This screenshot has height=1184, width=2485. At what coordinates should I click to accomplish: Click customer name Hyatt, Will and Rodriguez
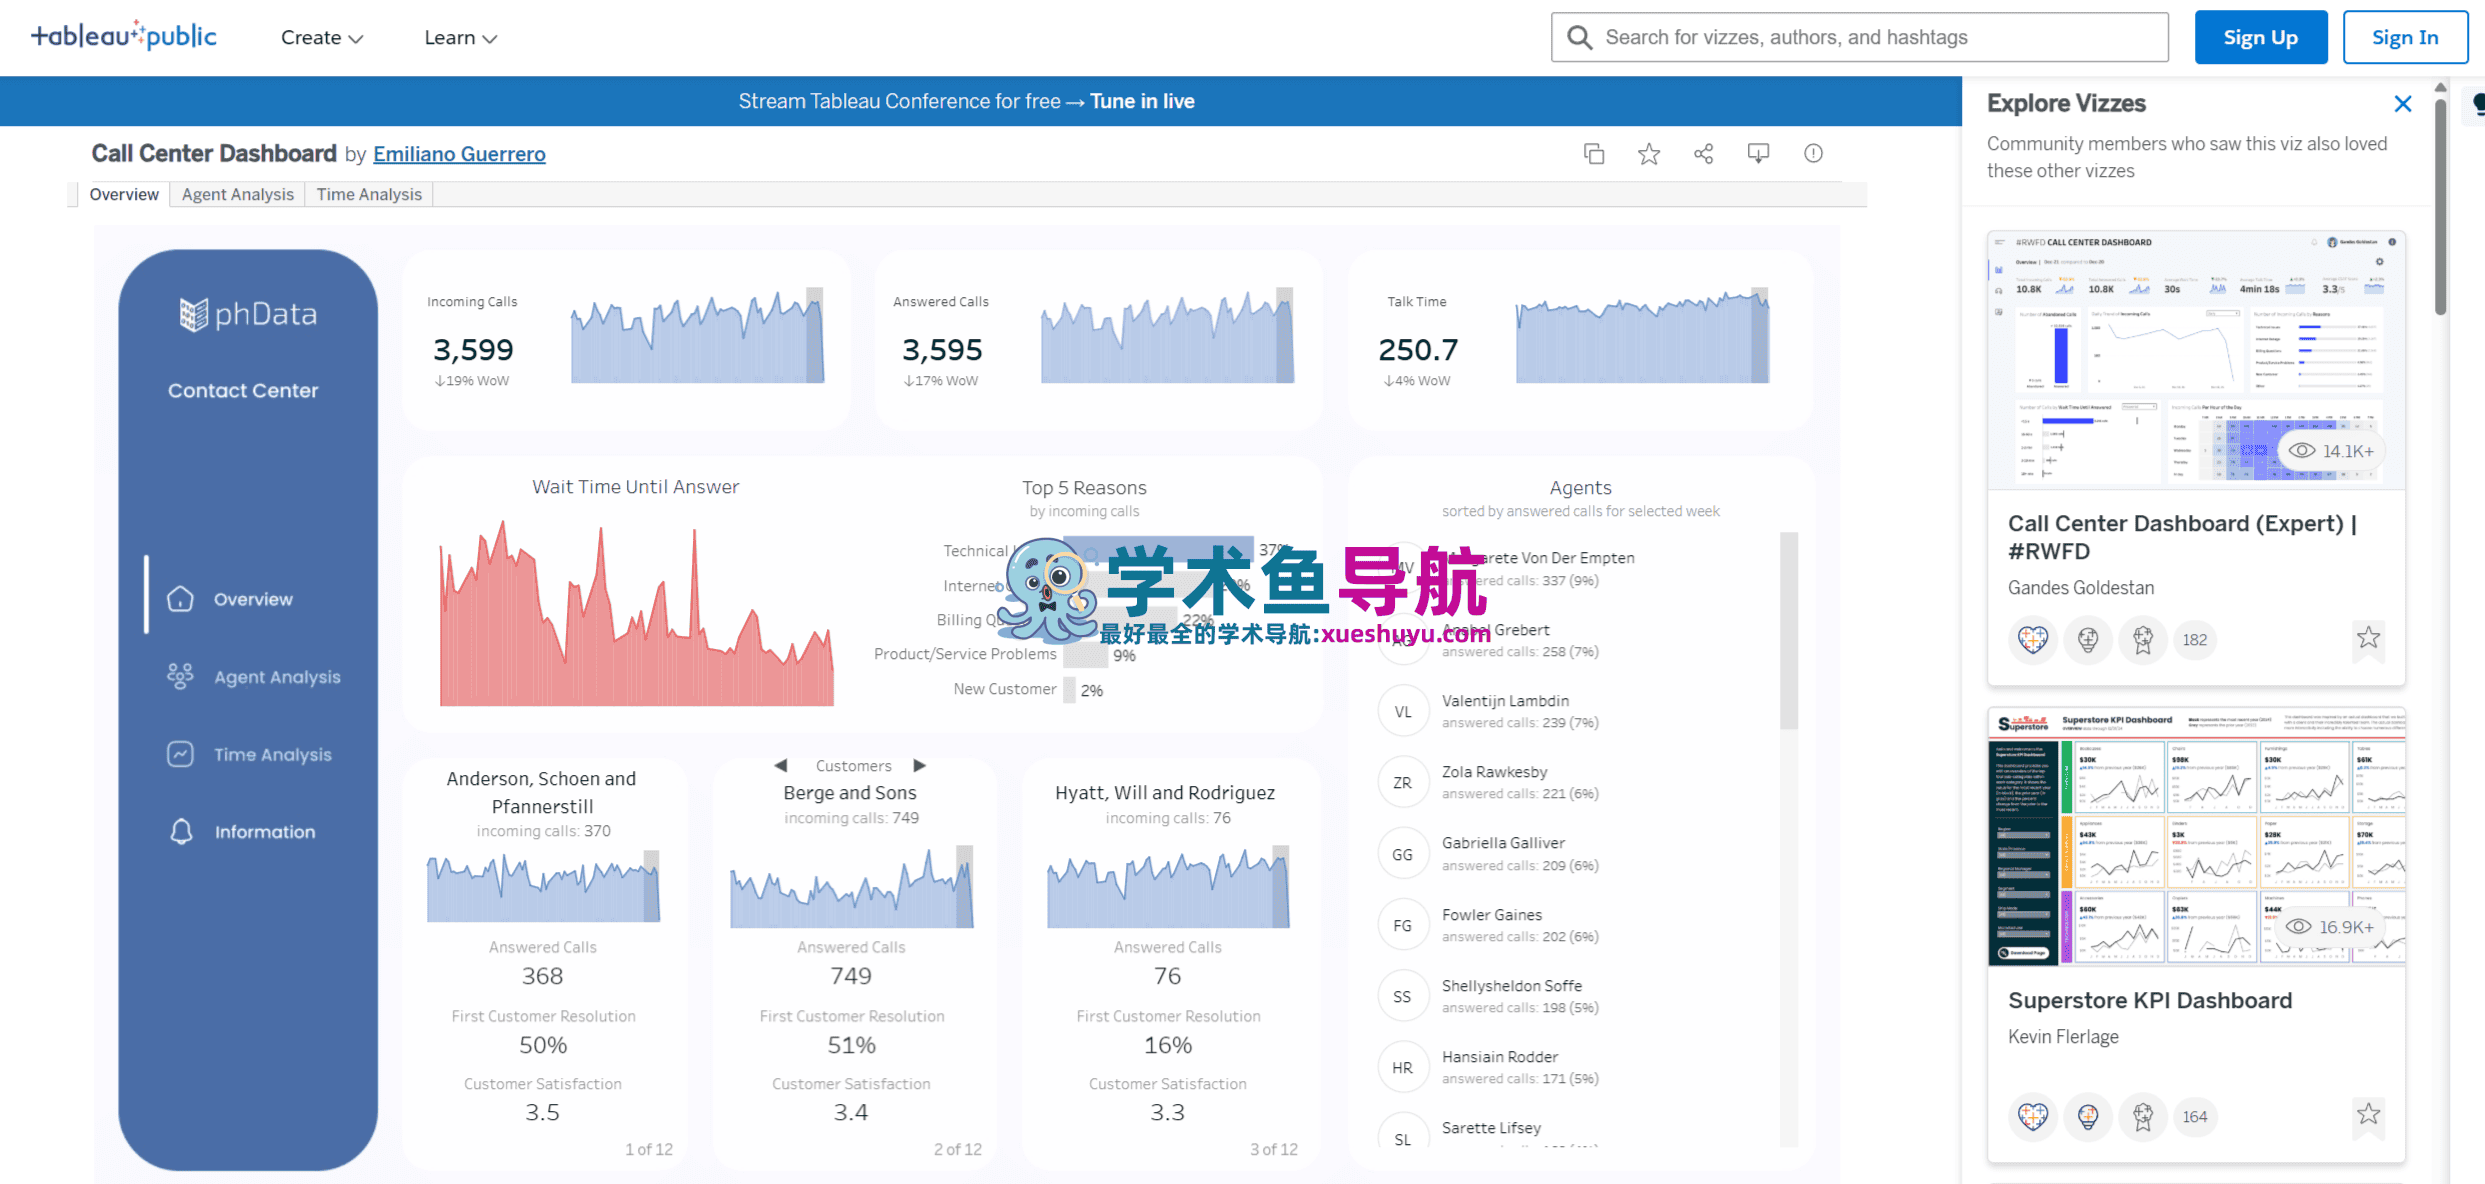coord(1165,793)
